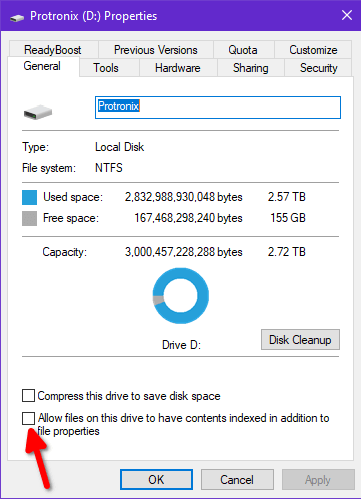Close the Protronix Properties dialog
The height and width of the screenshot is (499, 361).
point(347,15)
